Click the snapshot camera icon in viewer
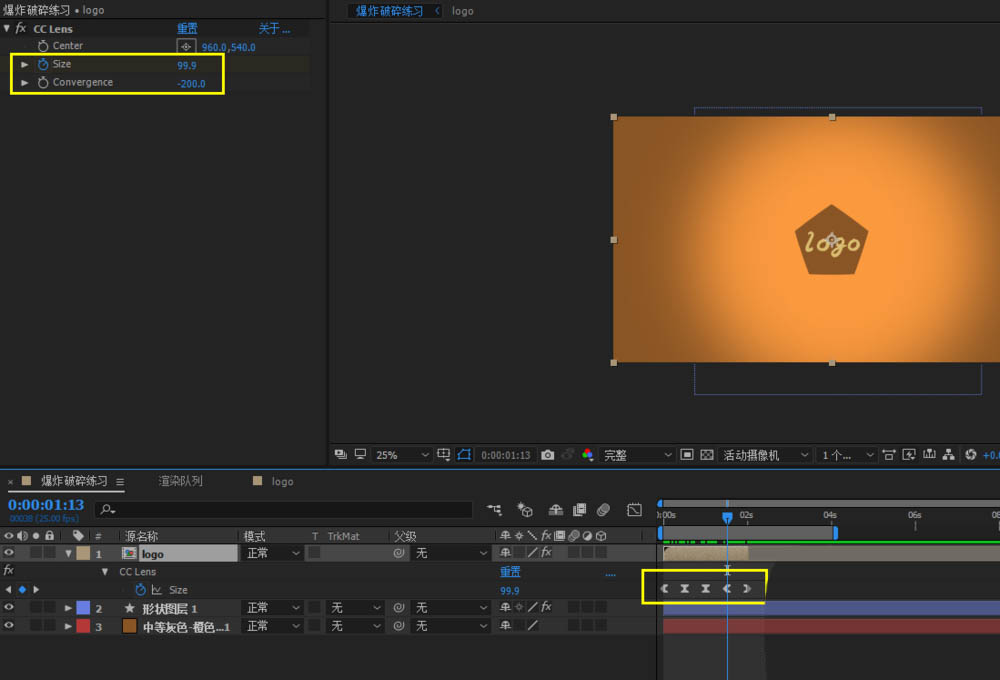This screenshot has width=1000, height=680. coord(547,455)
